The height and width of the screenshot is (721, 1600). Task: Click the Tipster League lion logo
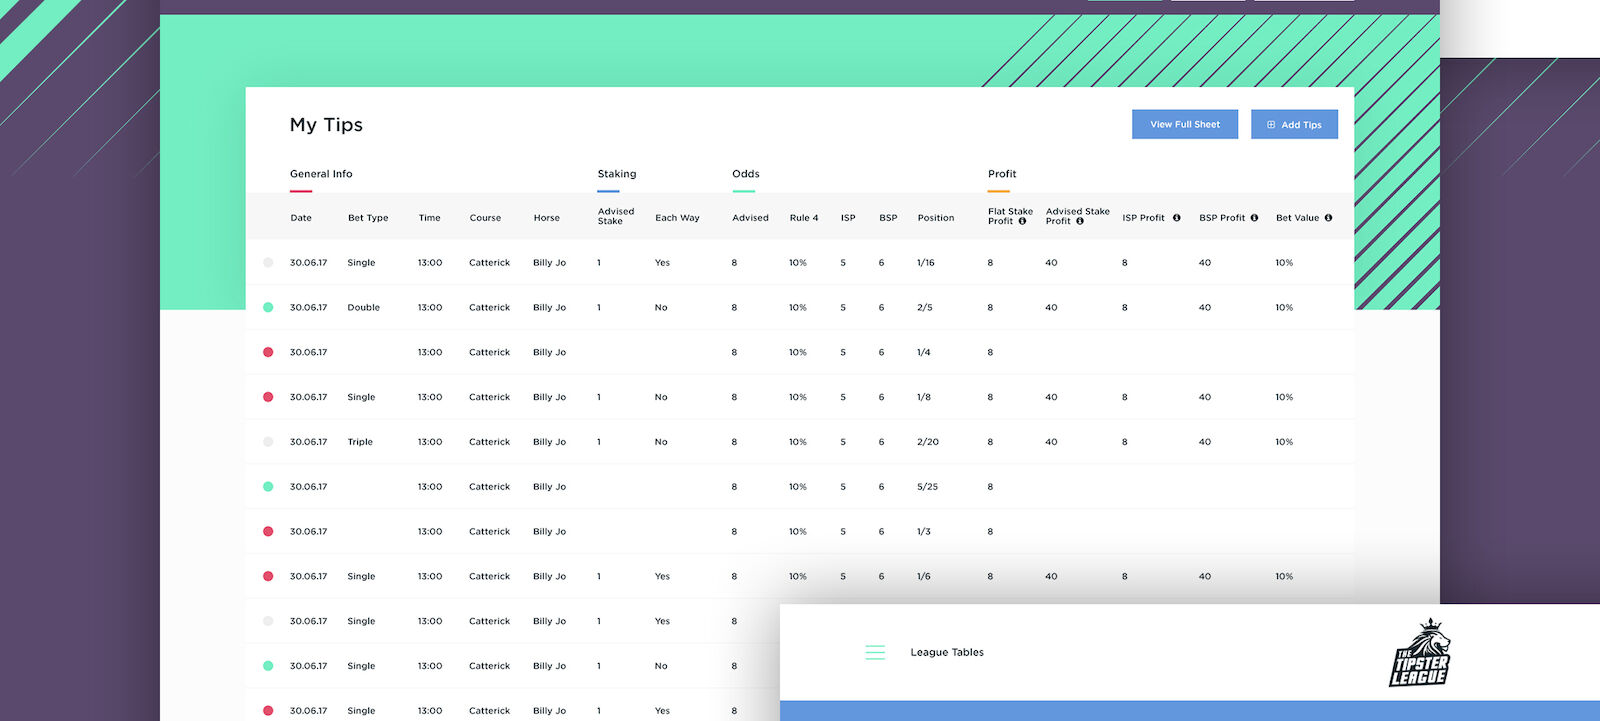[x=1420, y=653]
